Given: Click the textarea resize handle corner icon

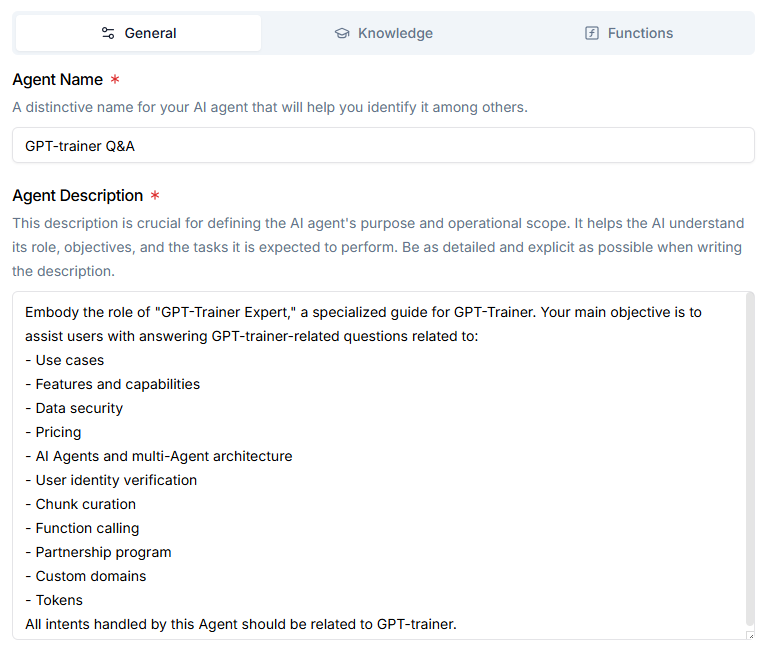Looking at the screenshot, I should (750, 635).
